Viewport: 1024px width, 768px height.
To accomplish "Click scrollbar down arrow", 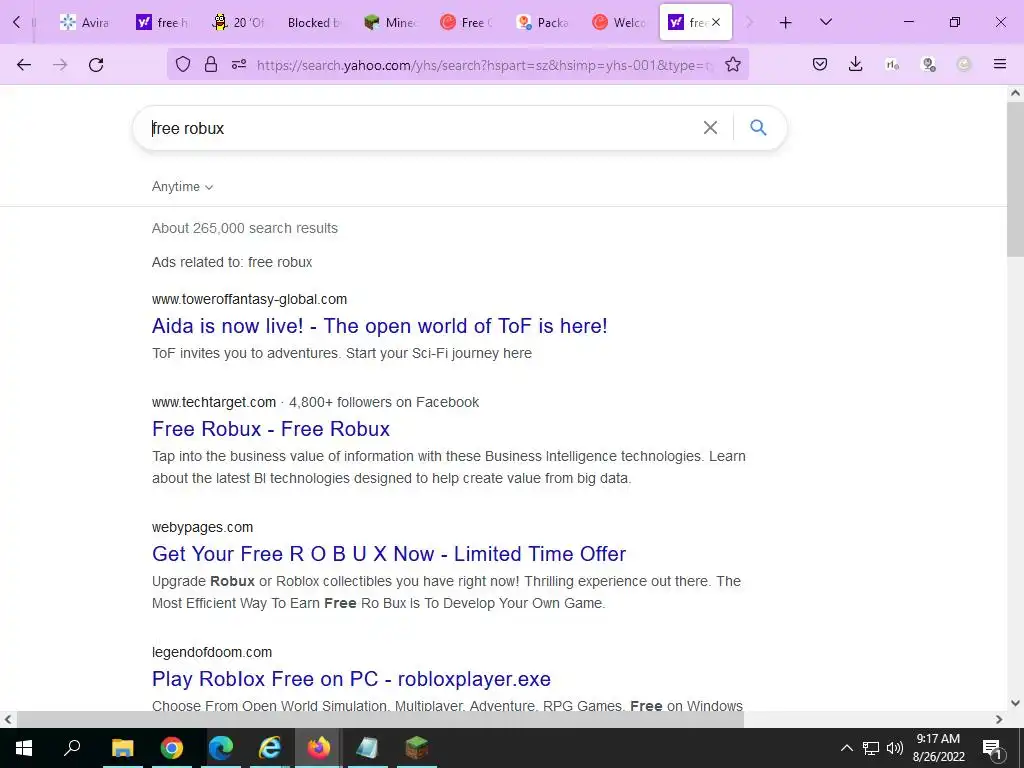I will (1016, 703).
